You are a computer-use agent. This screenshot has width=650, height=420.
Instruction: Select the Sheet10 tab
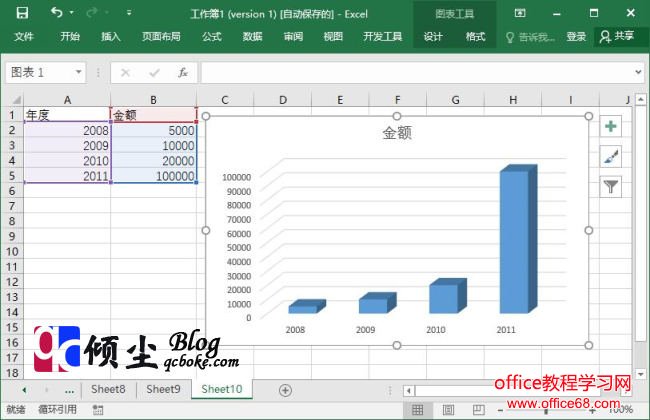[222, 389]
